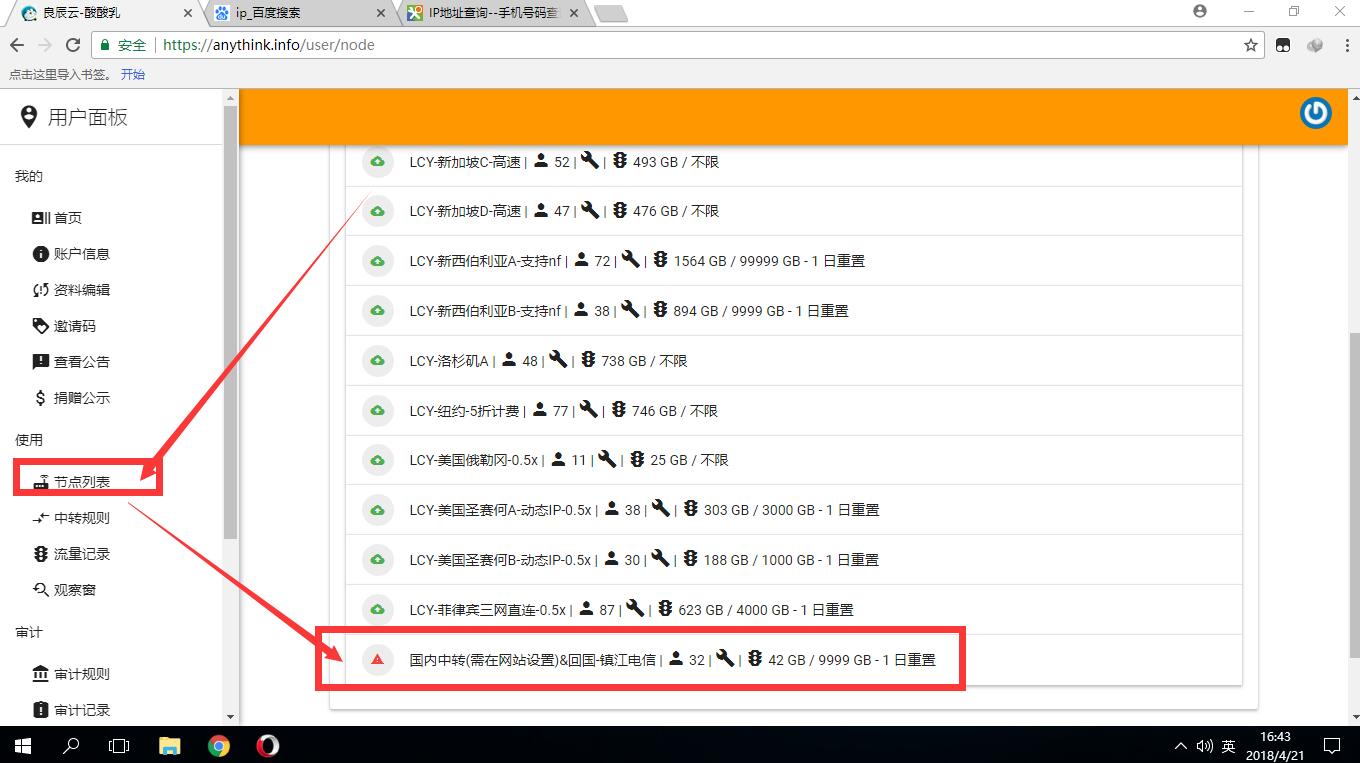Click the address bar URL field

click(x=700, y=45)
